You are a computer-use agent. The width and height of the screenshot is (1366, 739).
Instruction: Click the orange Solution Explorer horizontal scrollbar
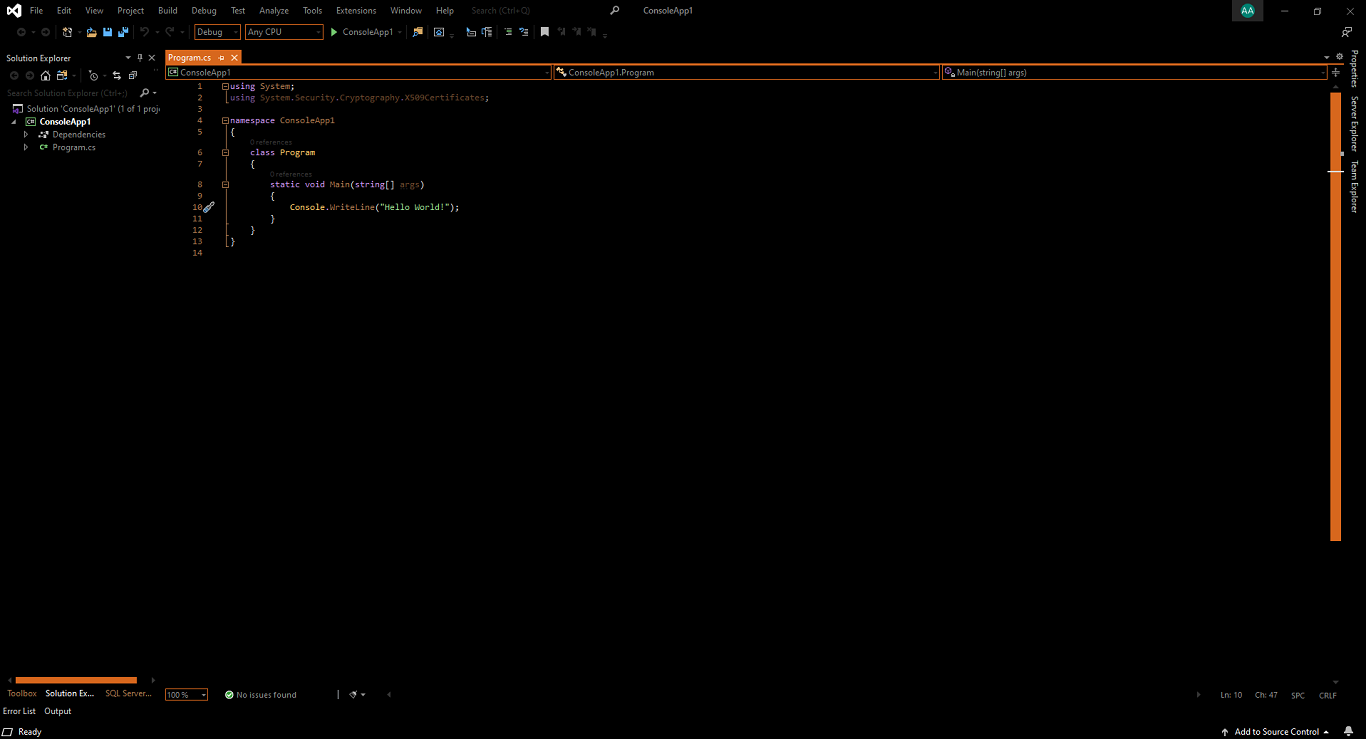click(76, 680)
